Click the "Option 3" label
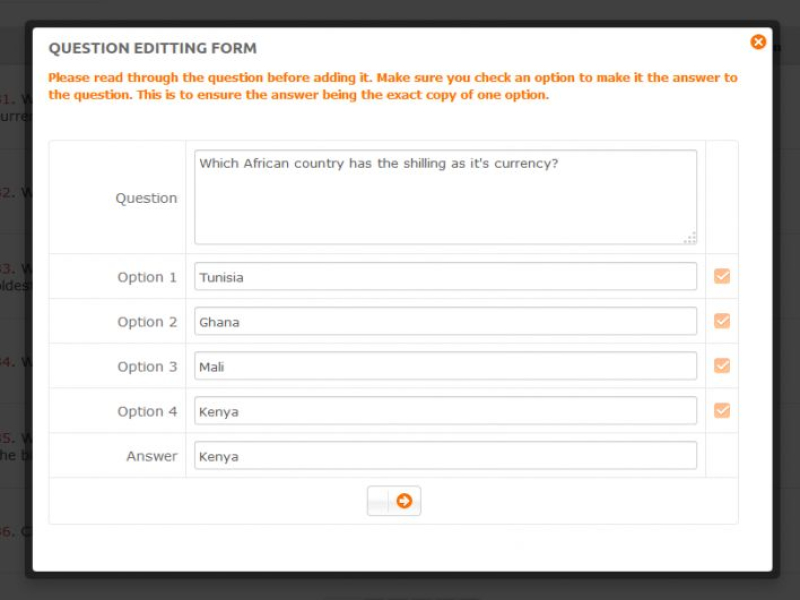The height and width of the screenshot is (600, 800). pyautogui.click(x=147, y=367)
